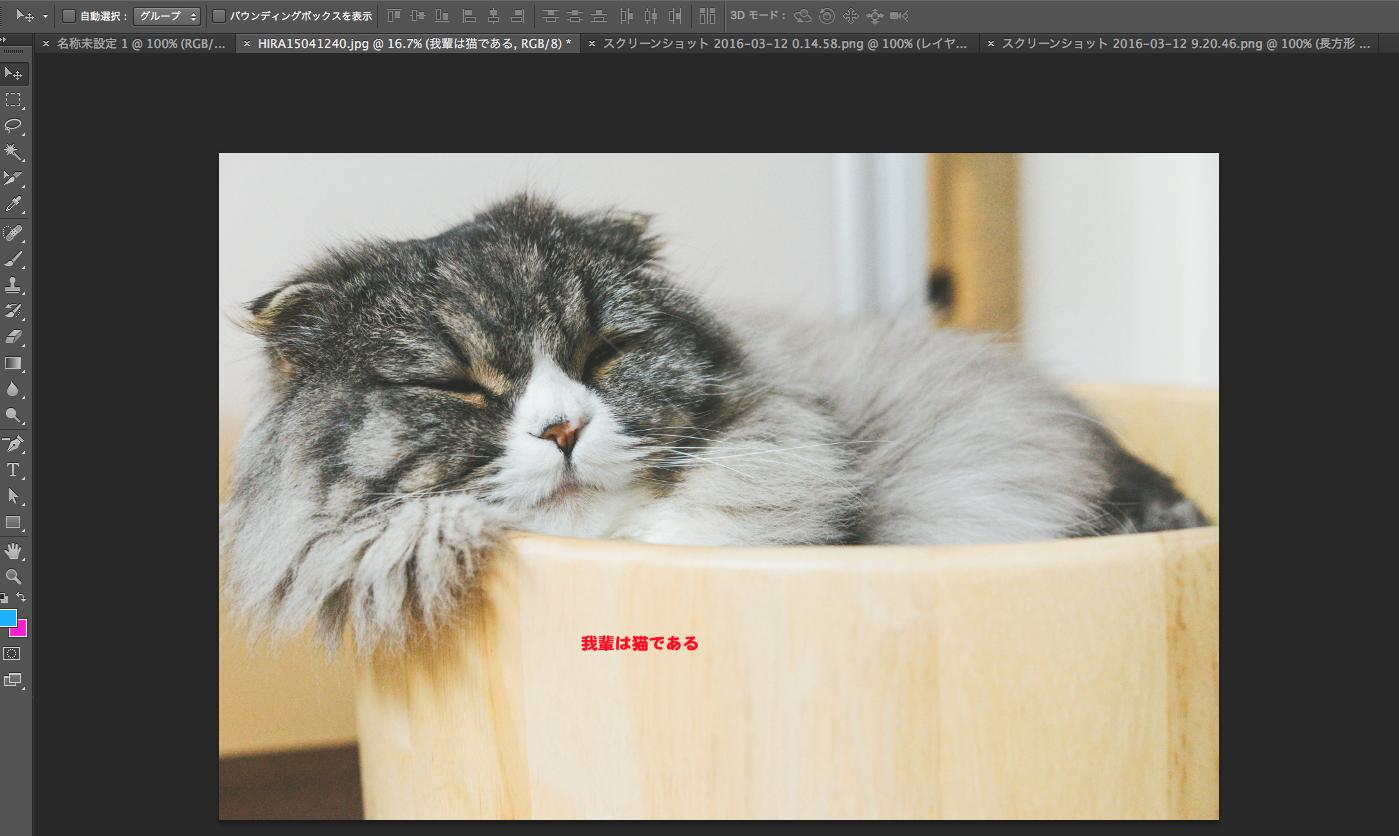Open the グループ auto-select dropdown
Viewport: 1399px width, 836px height.
point(167,16)
